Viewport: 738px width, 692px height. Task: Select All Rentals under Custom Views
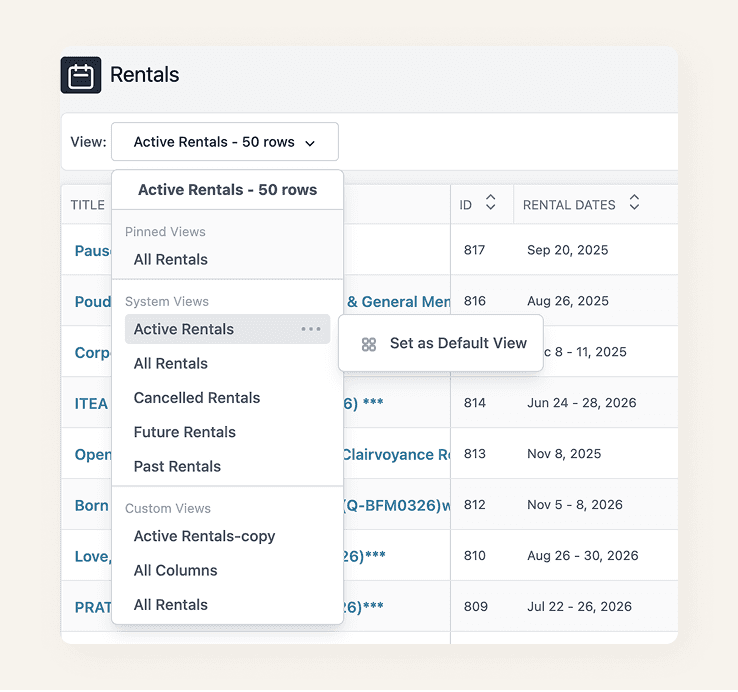click(170, 605)
